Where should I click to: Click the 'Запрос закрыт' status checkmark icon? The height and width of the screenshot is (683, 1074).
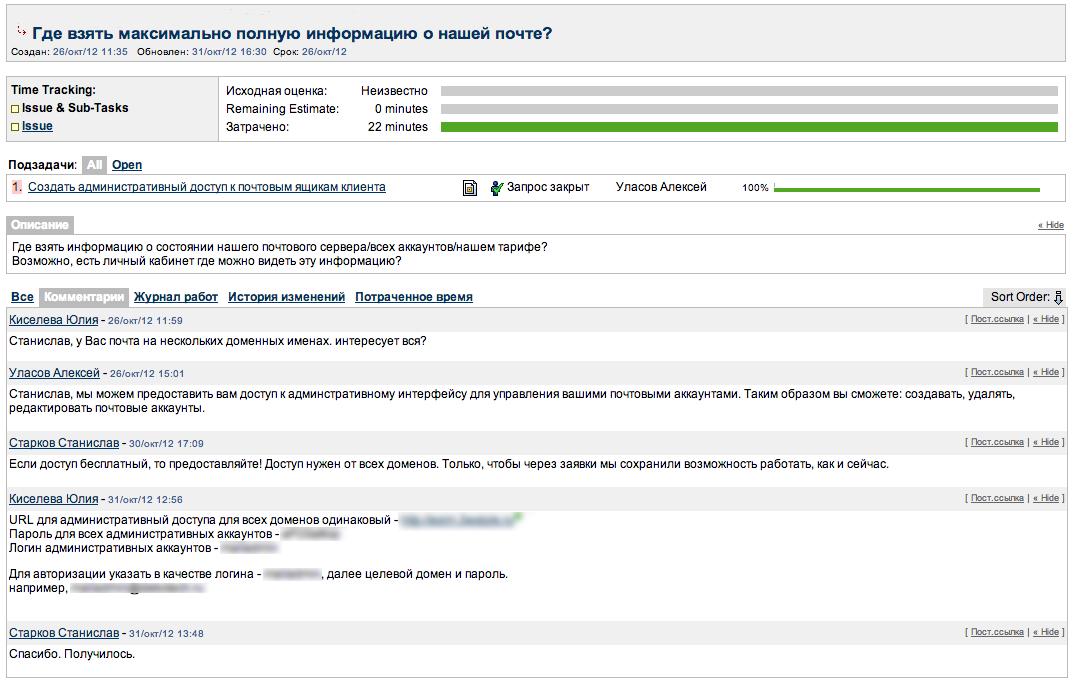click(497, 188)
